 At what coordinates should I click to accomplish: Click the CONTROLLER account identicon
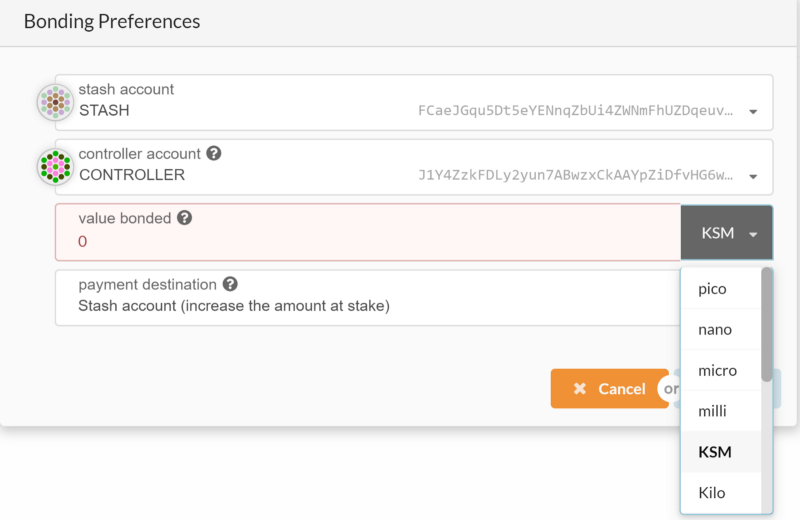click(x=56, y=167)
